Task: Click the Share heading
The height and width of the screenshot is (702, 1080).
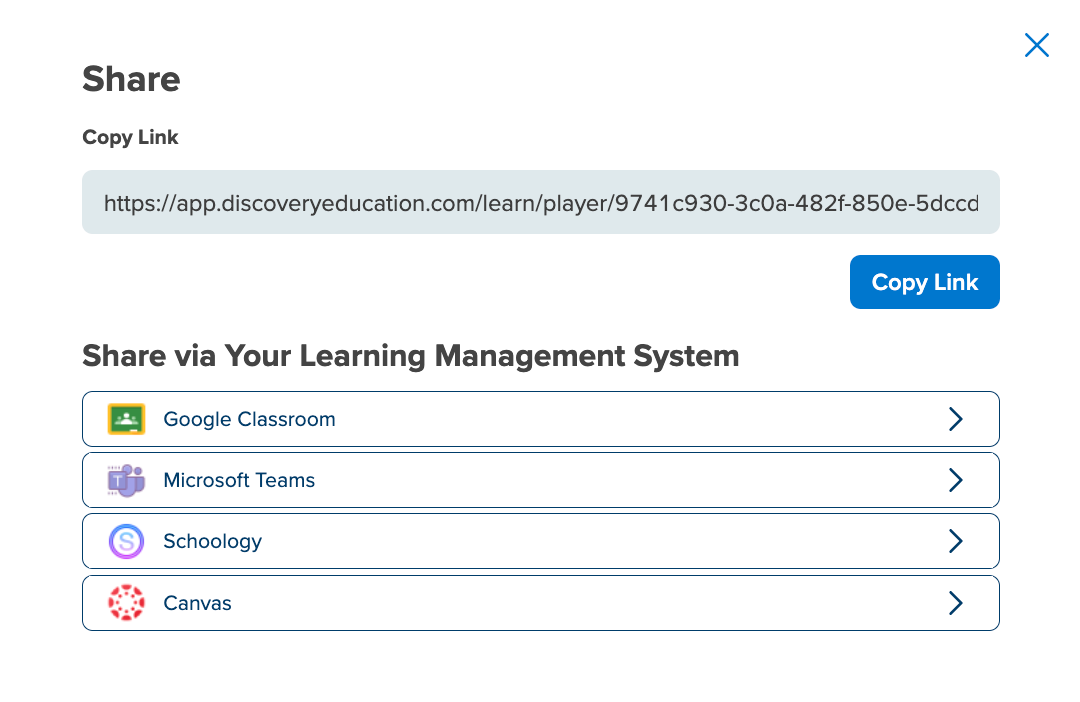Action: (131, 79)
